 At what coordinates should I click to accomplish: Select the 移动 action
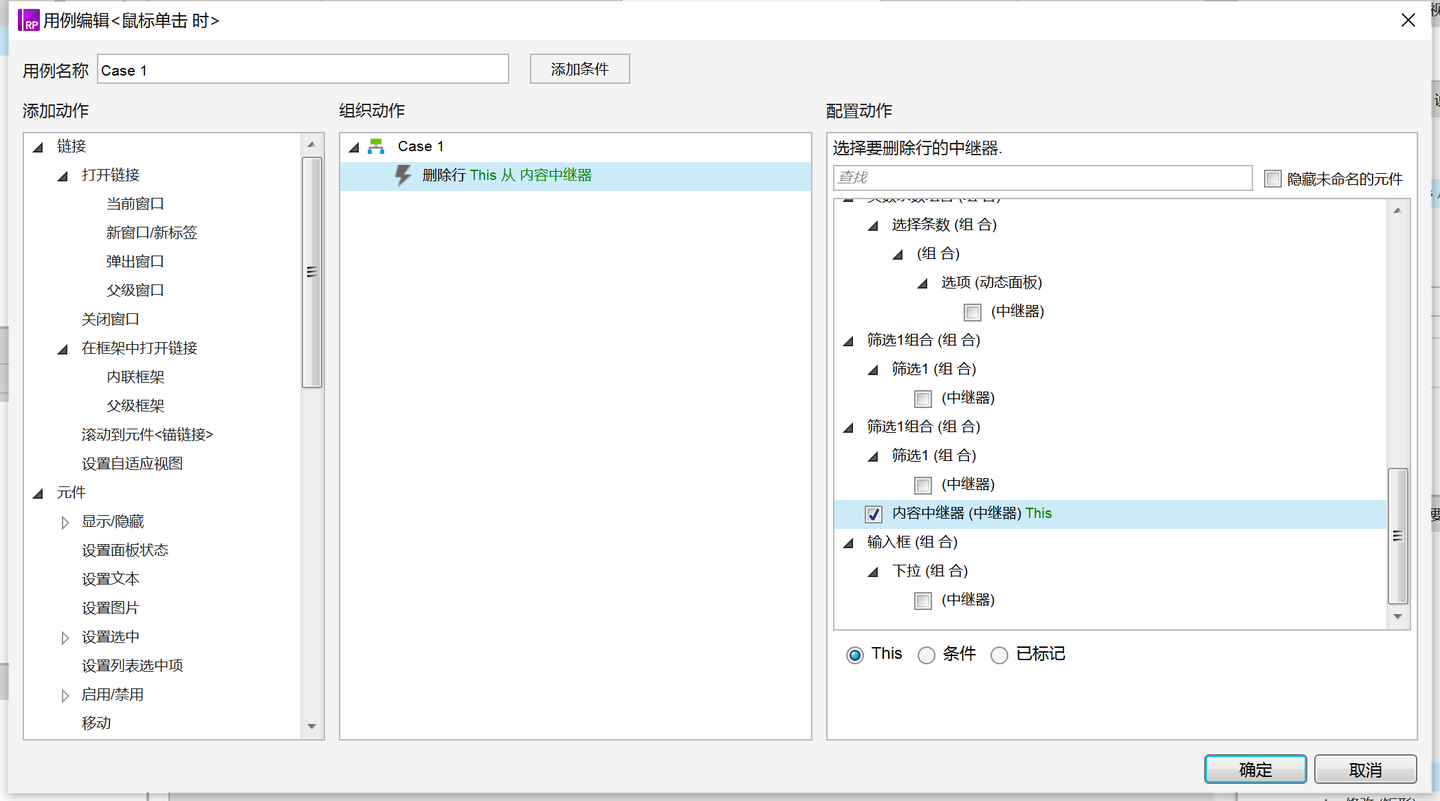(x=96, y=724)
